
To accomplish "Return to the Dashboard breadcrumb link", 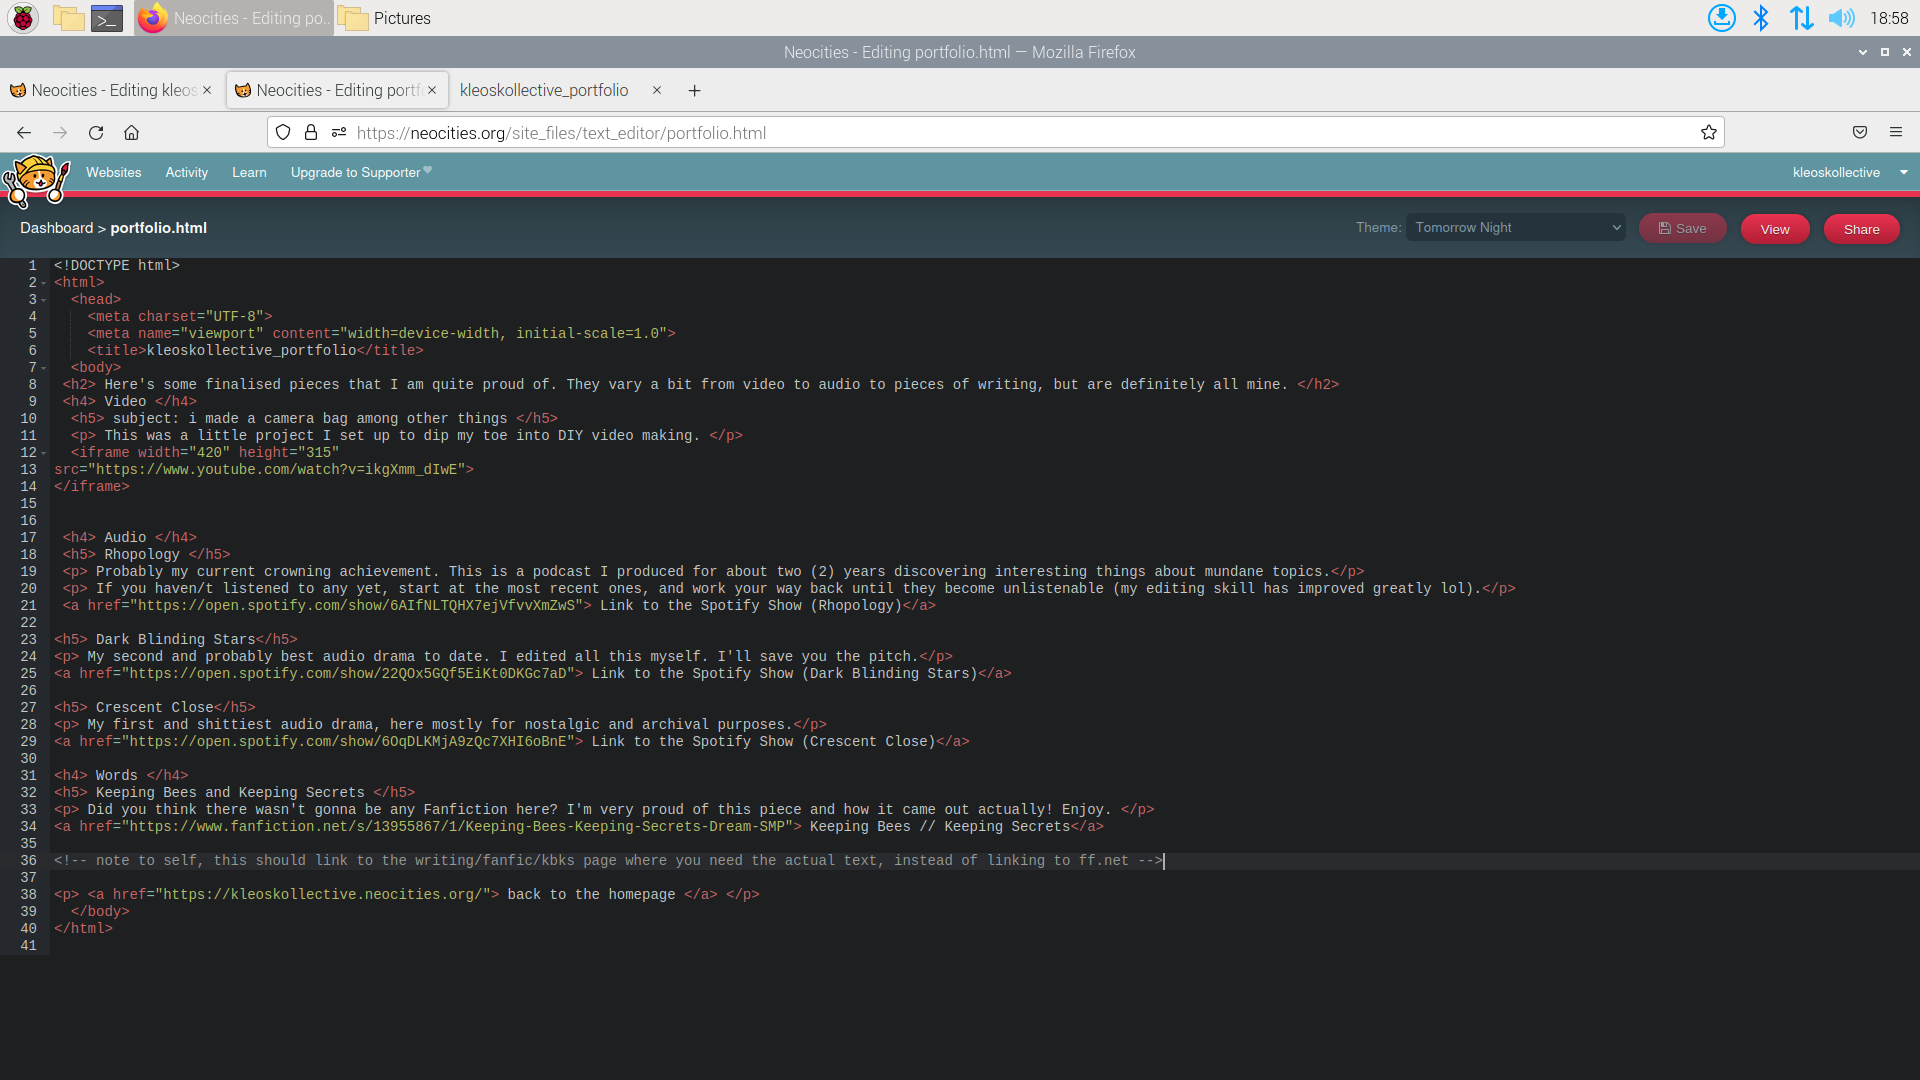I will 56,228.
